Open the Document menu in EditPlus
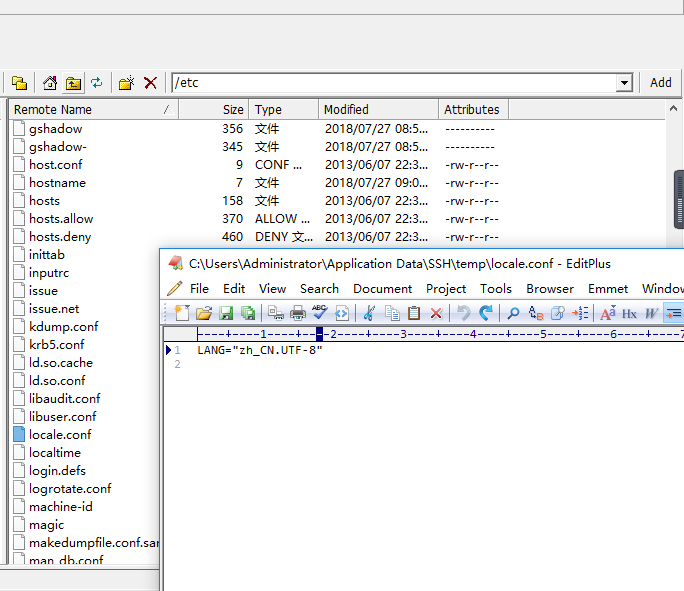684x591 pixels. coord(383,289)
